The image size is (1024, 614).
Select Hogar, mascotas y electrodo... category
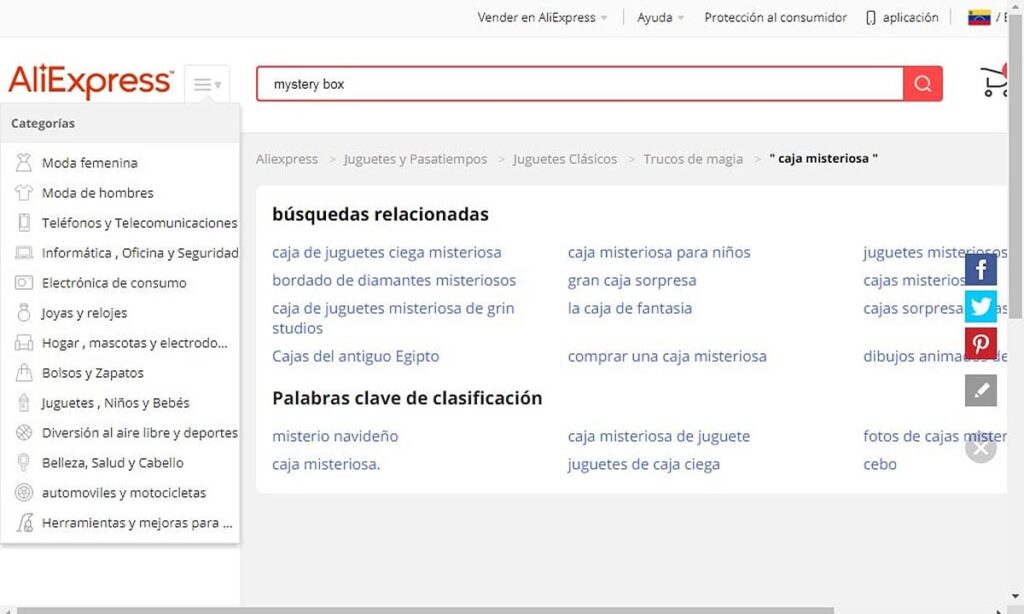point(135,343)
